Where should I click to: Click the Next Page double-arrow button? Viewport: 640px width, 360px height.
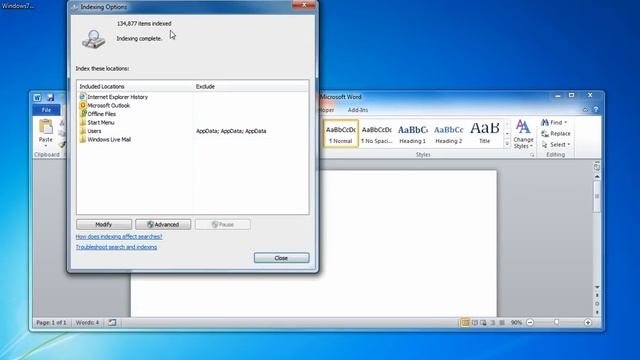click(x=597, y=312)
